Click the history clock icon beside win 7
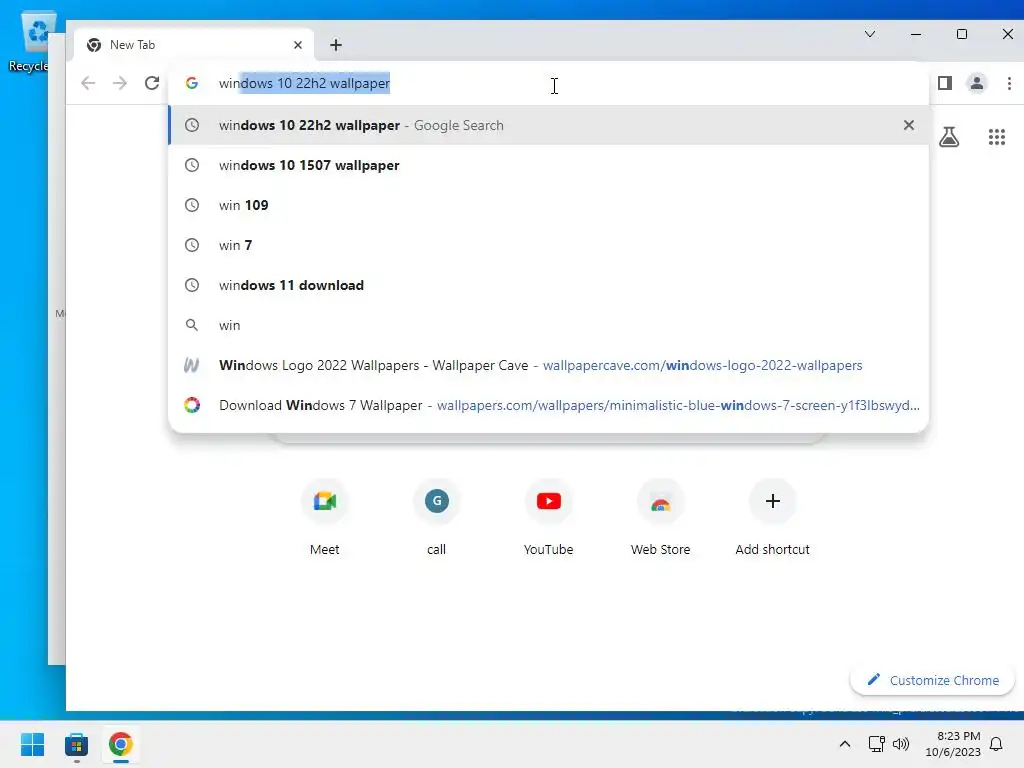Viewport: 1024px width, 768px height. click(191, 245)
